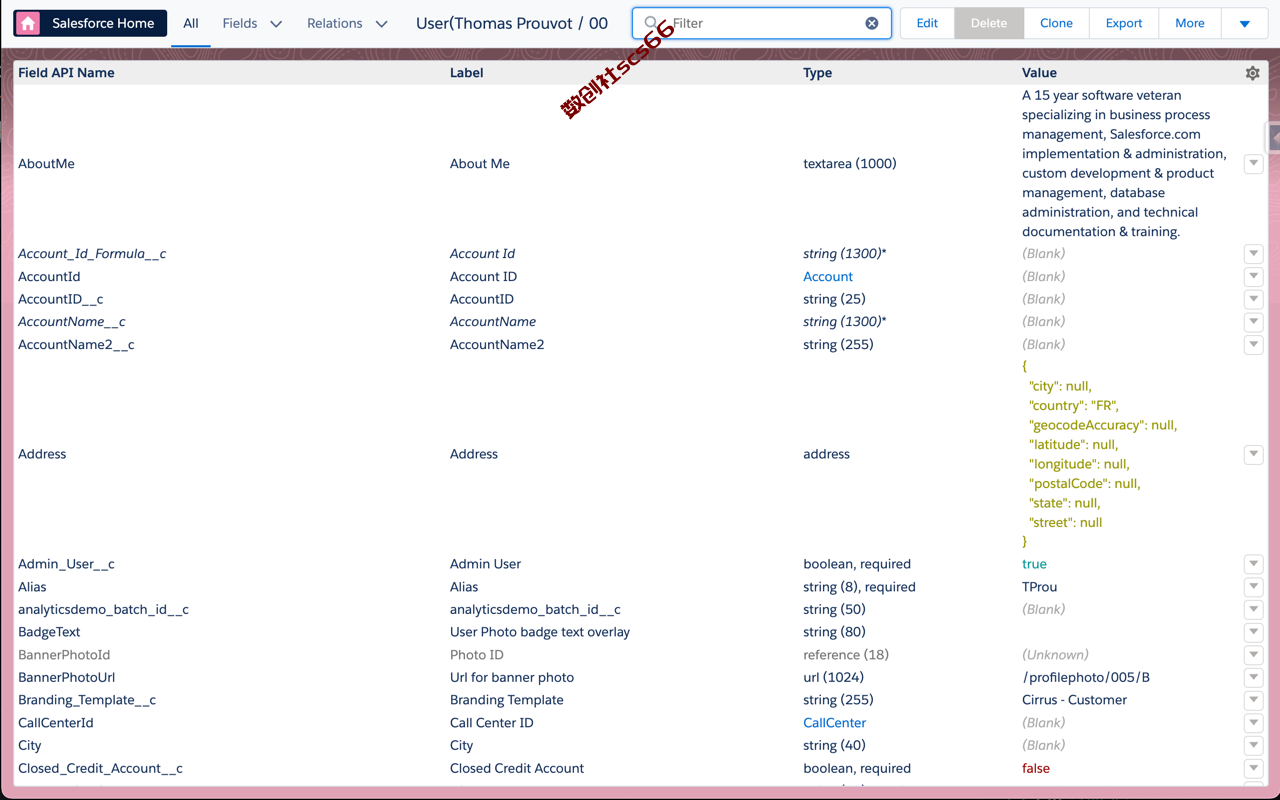Open the More menu button
Image resolution: width=1280 pixels, height=800 pixels.
pyautogui.click(x=1190, y=23)
